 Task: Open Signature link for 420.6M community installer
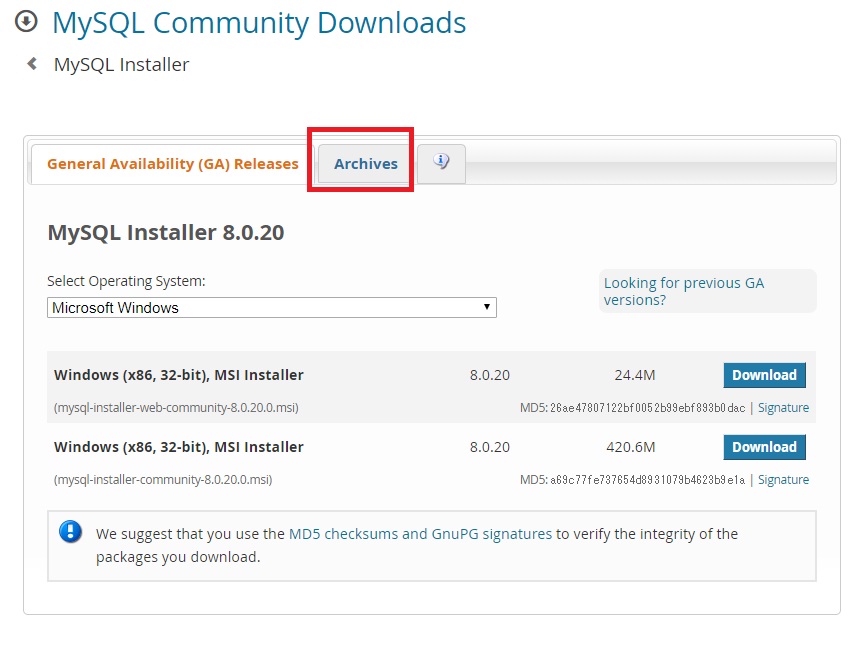[783, 480]
